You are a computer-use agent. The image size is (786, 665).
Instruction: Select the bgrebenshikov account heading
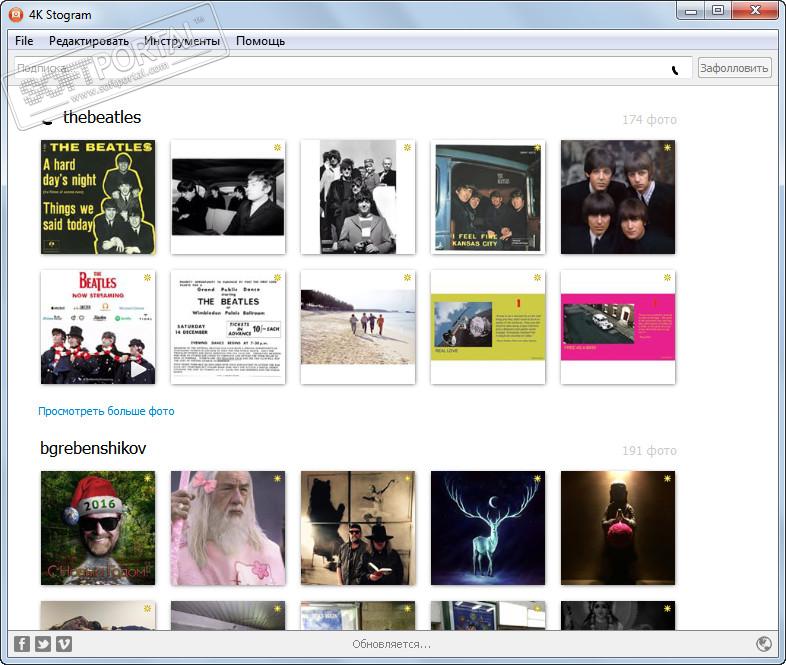[93, 448]
